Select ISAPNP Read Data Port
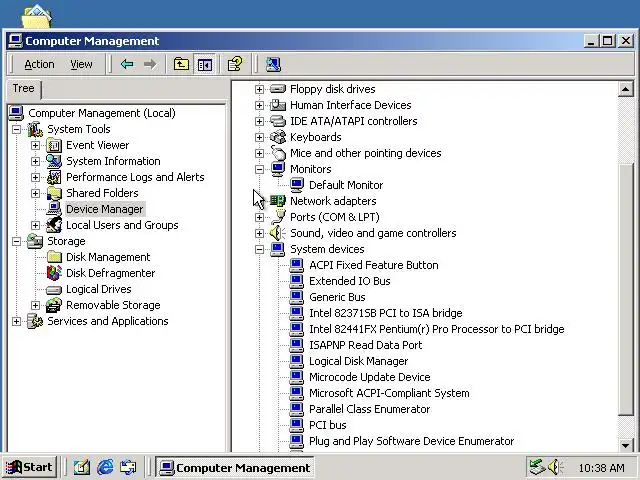640x480 pixels. [x=365, y=345]
